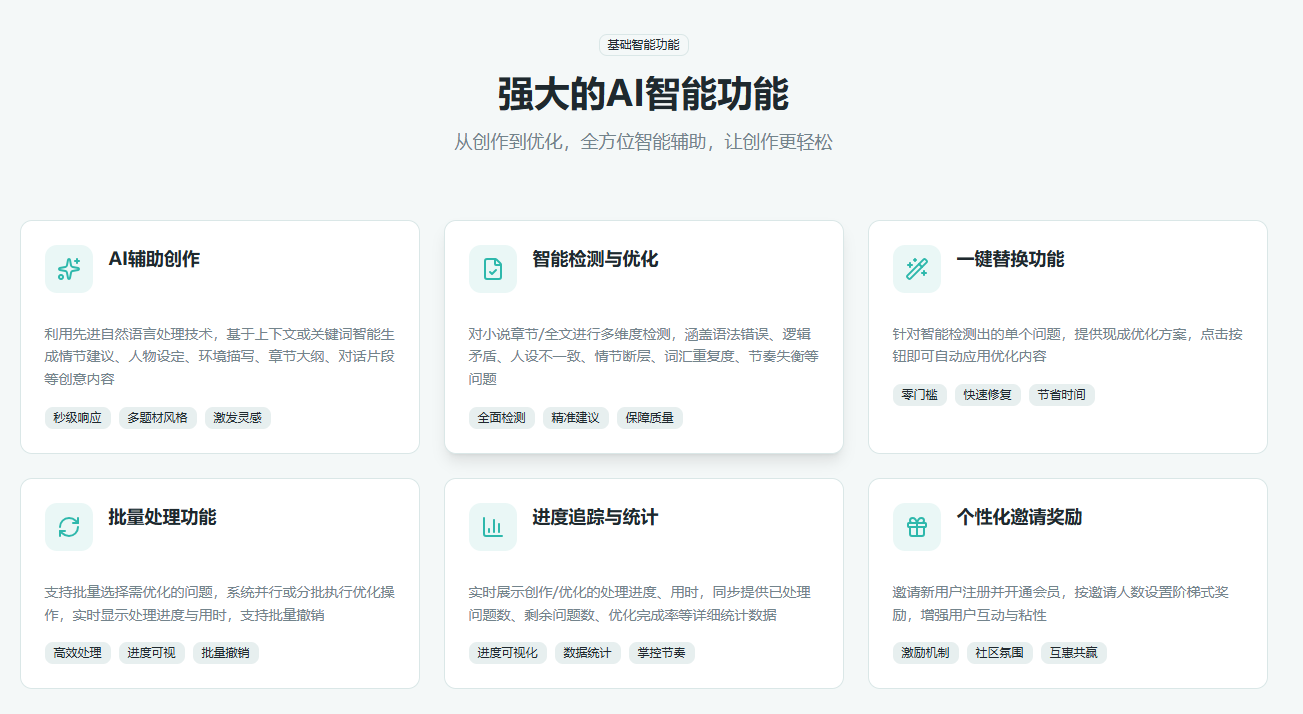Click the 批量处理功能 circular refresh icon
Viewport: 1303px width, 714px height.
coord(68,525)
